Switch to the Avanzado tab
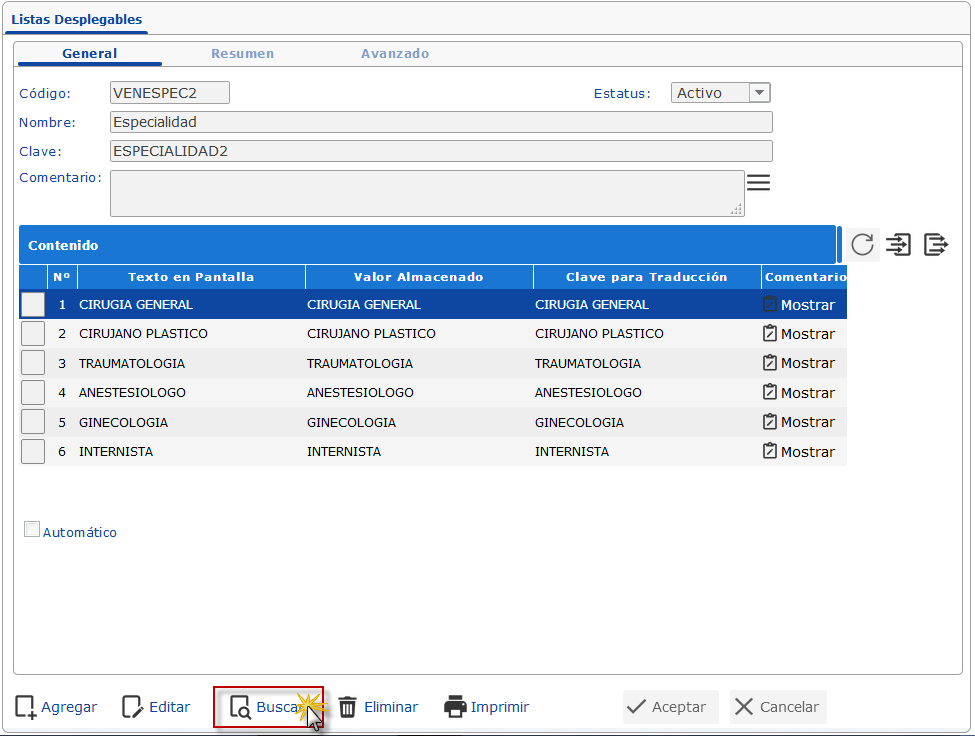This screenshot has height=736, width=975. click(x=395, y=54)
